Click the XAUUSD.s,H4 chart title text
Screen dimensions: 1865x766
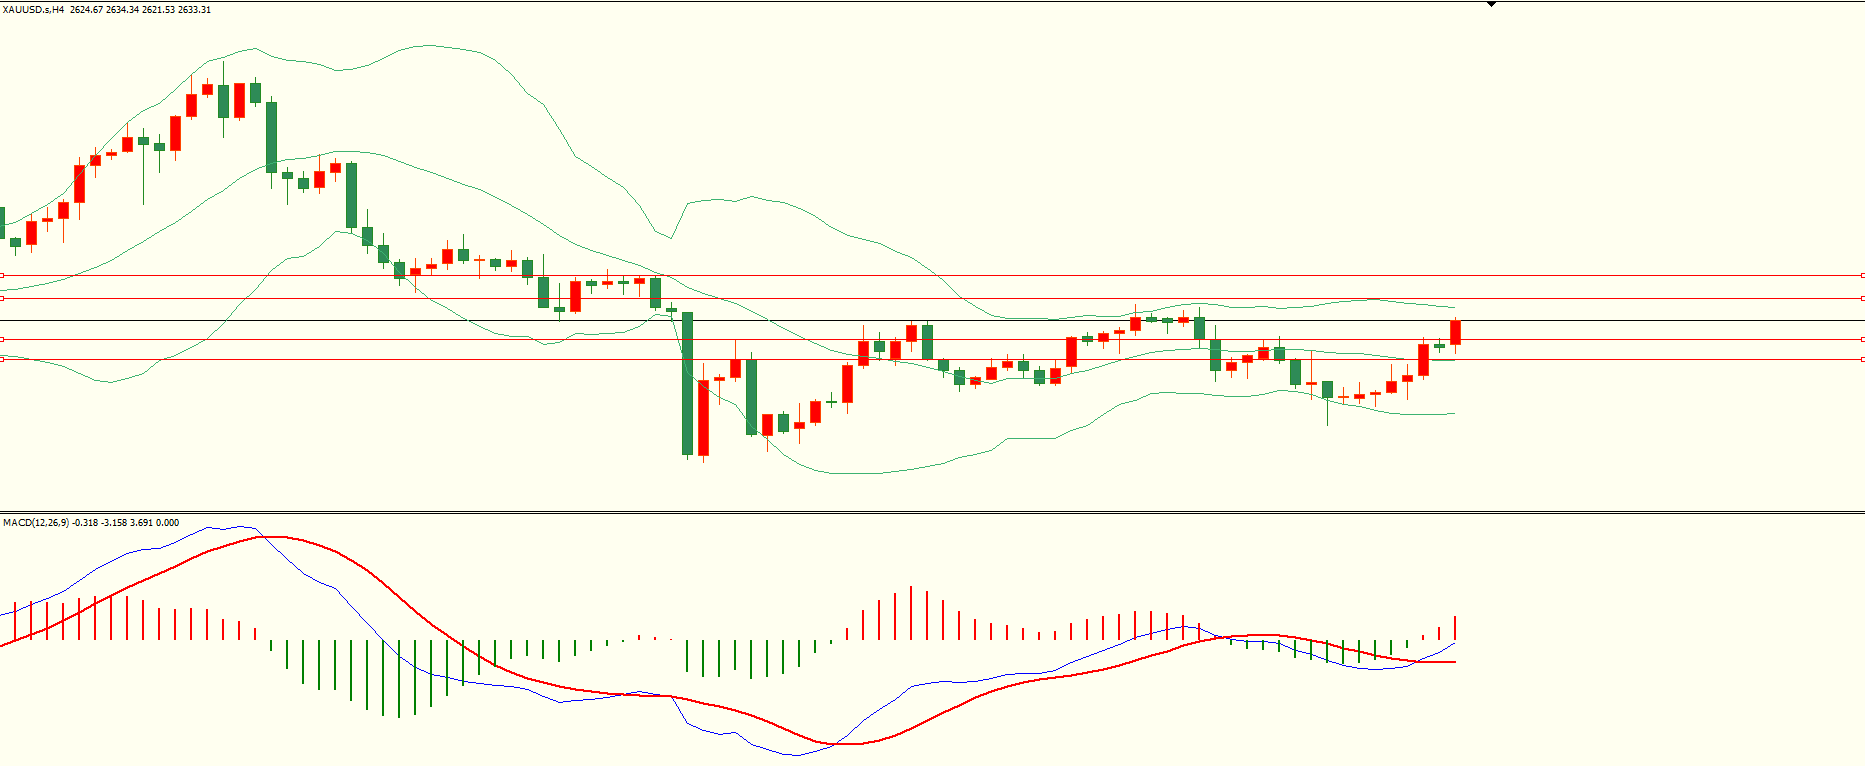pos(33,10)
